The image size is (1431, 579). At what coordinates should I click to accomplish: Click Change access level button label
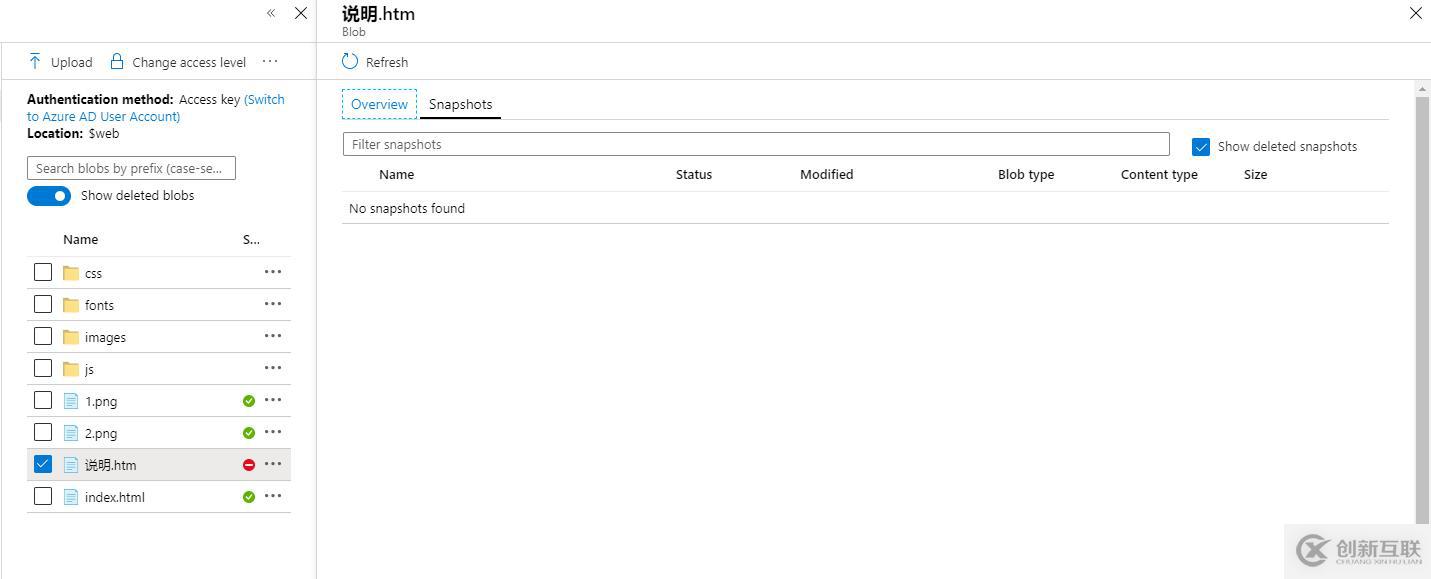point(189,62)
